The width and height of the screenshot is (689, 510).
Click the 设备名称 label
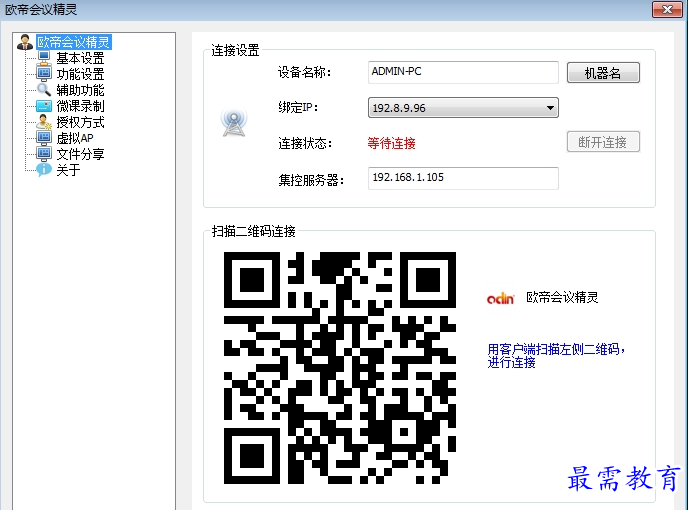coord(304,72)
